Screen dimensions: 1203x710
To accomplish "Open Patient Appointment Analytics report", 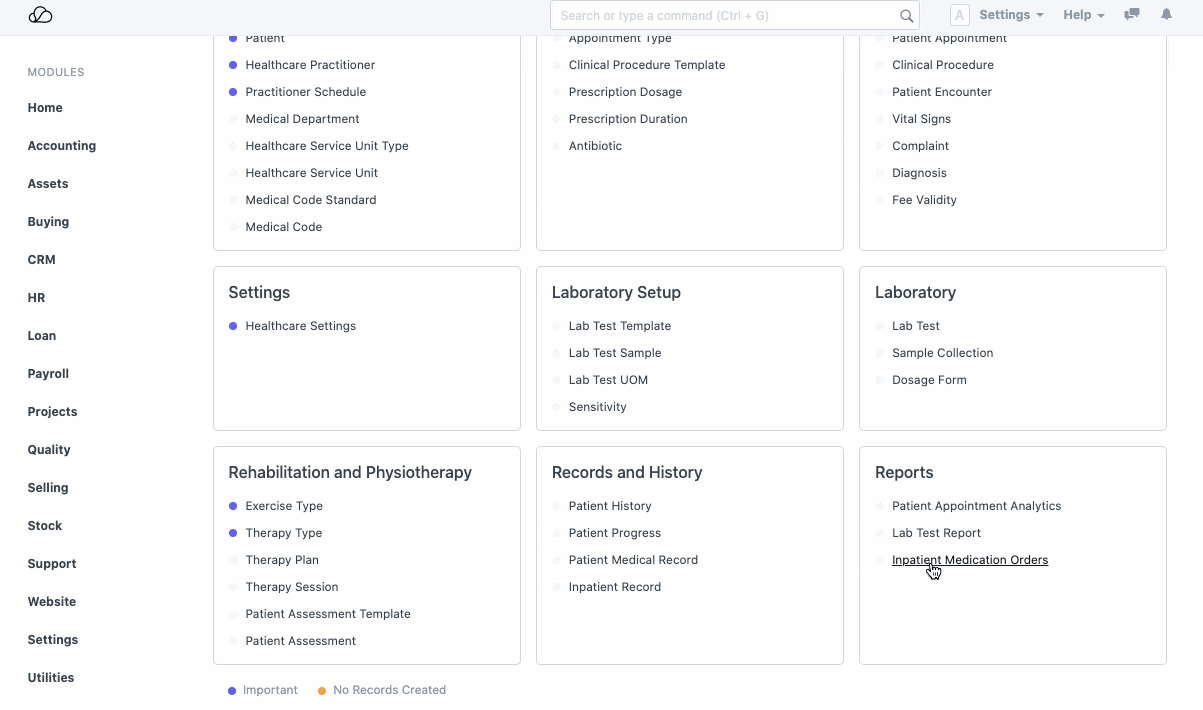I will 976,506.
